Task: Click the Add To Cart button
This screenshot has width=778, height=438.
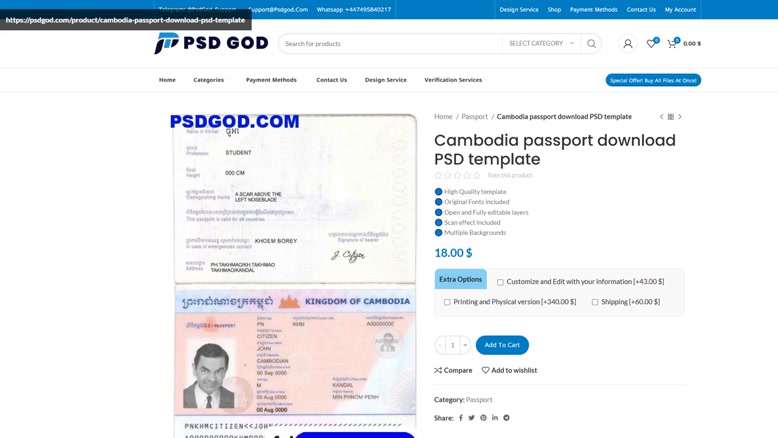Action: 502,345
